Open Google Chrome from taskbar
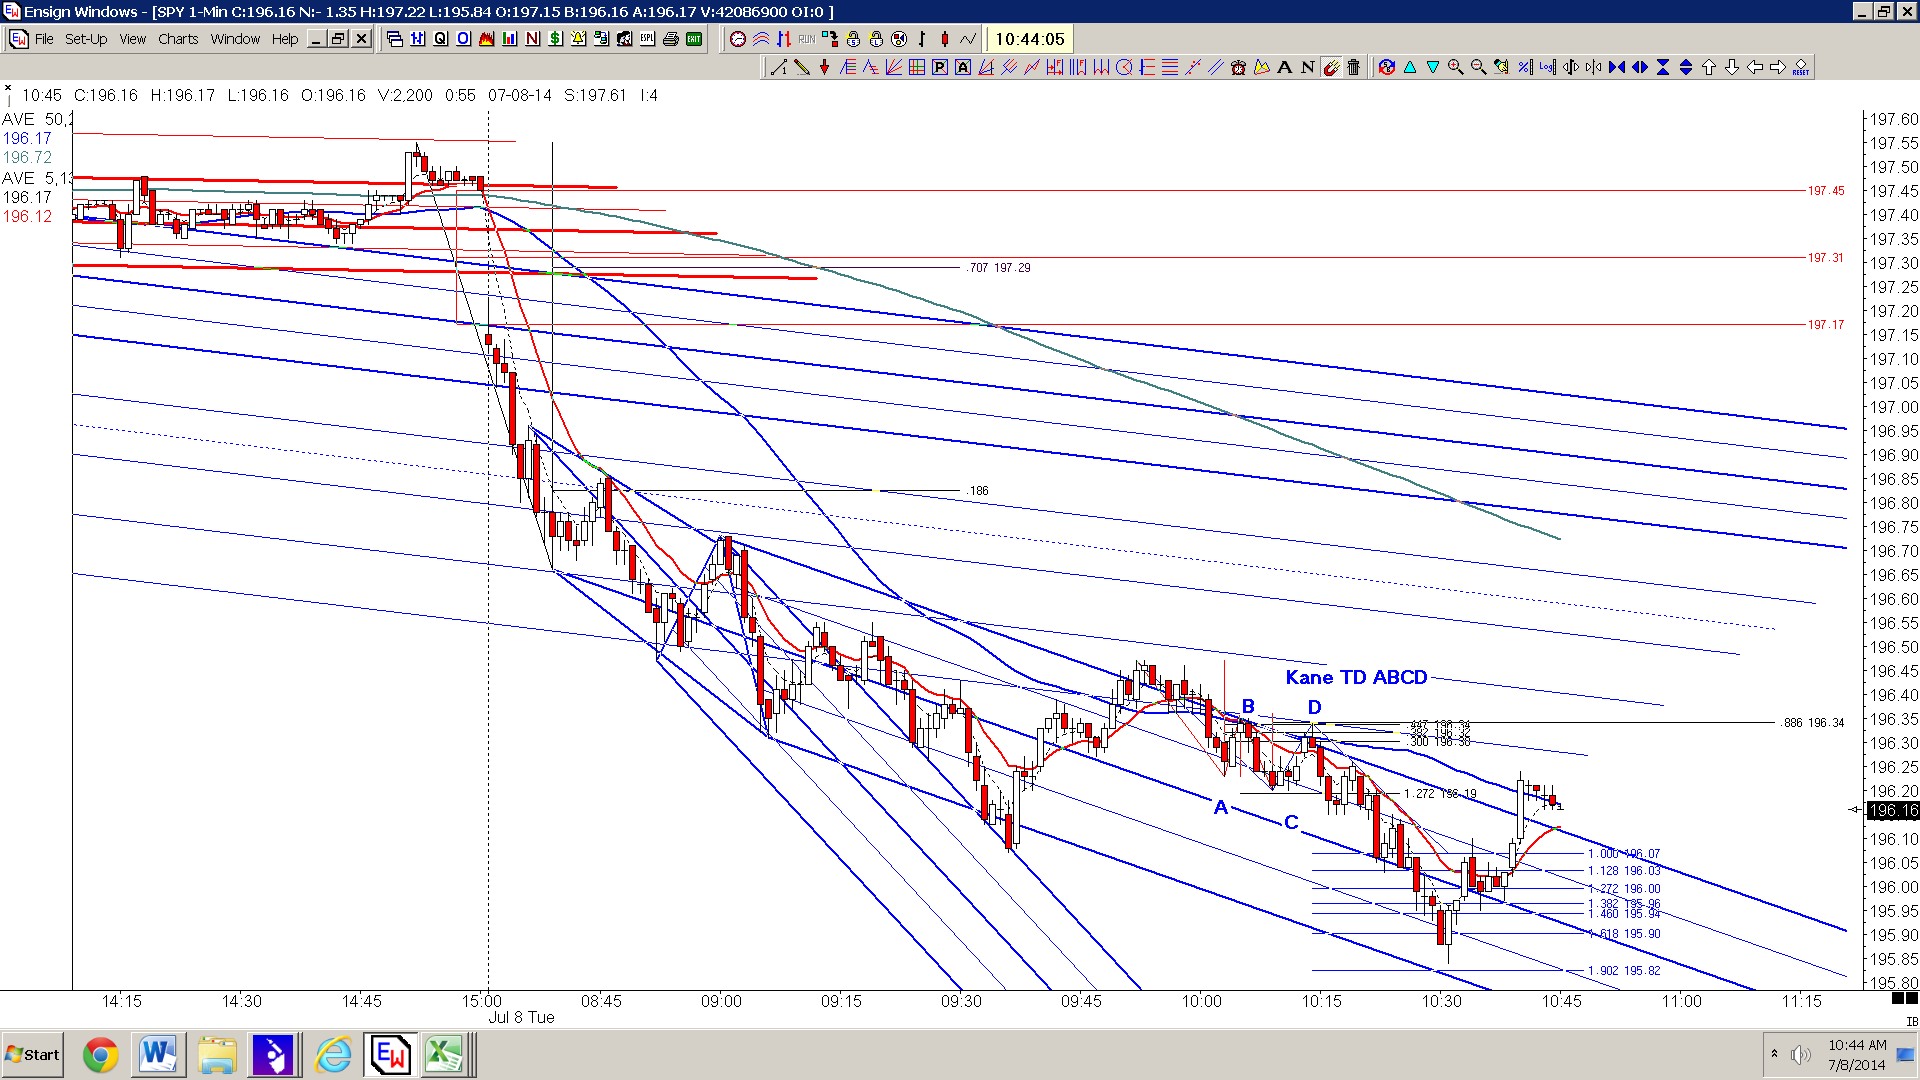The height and width of the screenshot is (1080, 1920). coord(100,1055)
